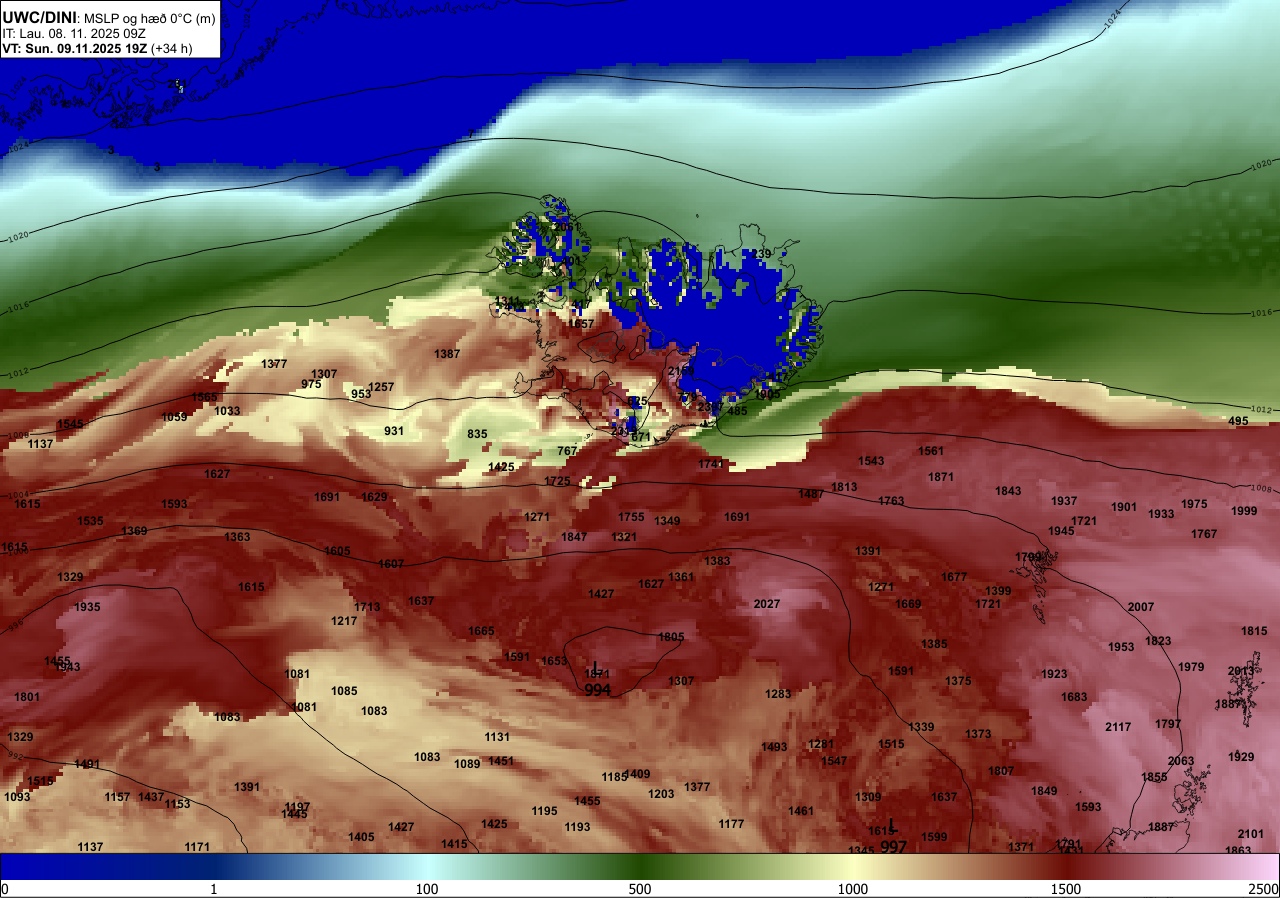Click the green legend segment between 100 and 500
Image resolution: width=1280 pixels, height=898 pixels.
click(533, 866)
